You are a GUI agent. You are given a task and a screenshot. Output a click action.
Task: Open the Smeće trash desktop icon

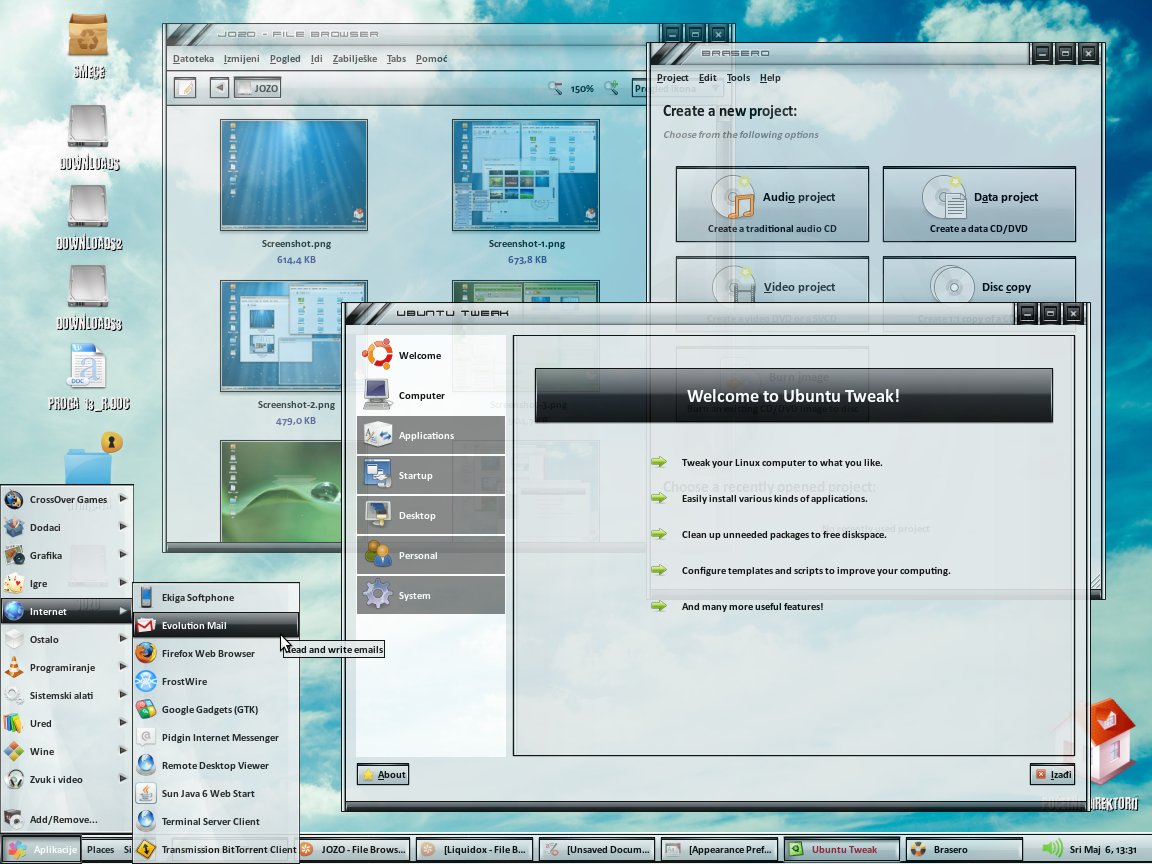coord(88,37)
